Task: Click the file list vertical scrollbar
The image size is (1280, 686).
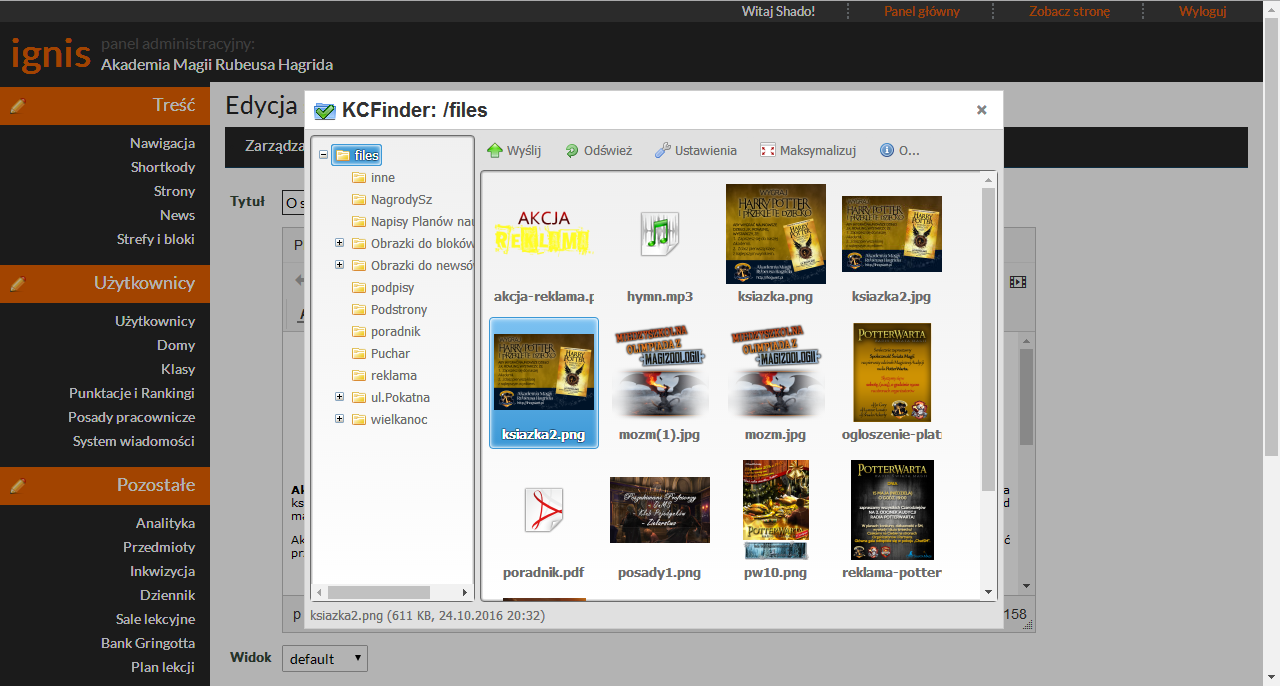Action: pos(988,340)
